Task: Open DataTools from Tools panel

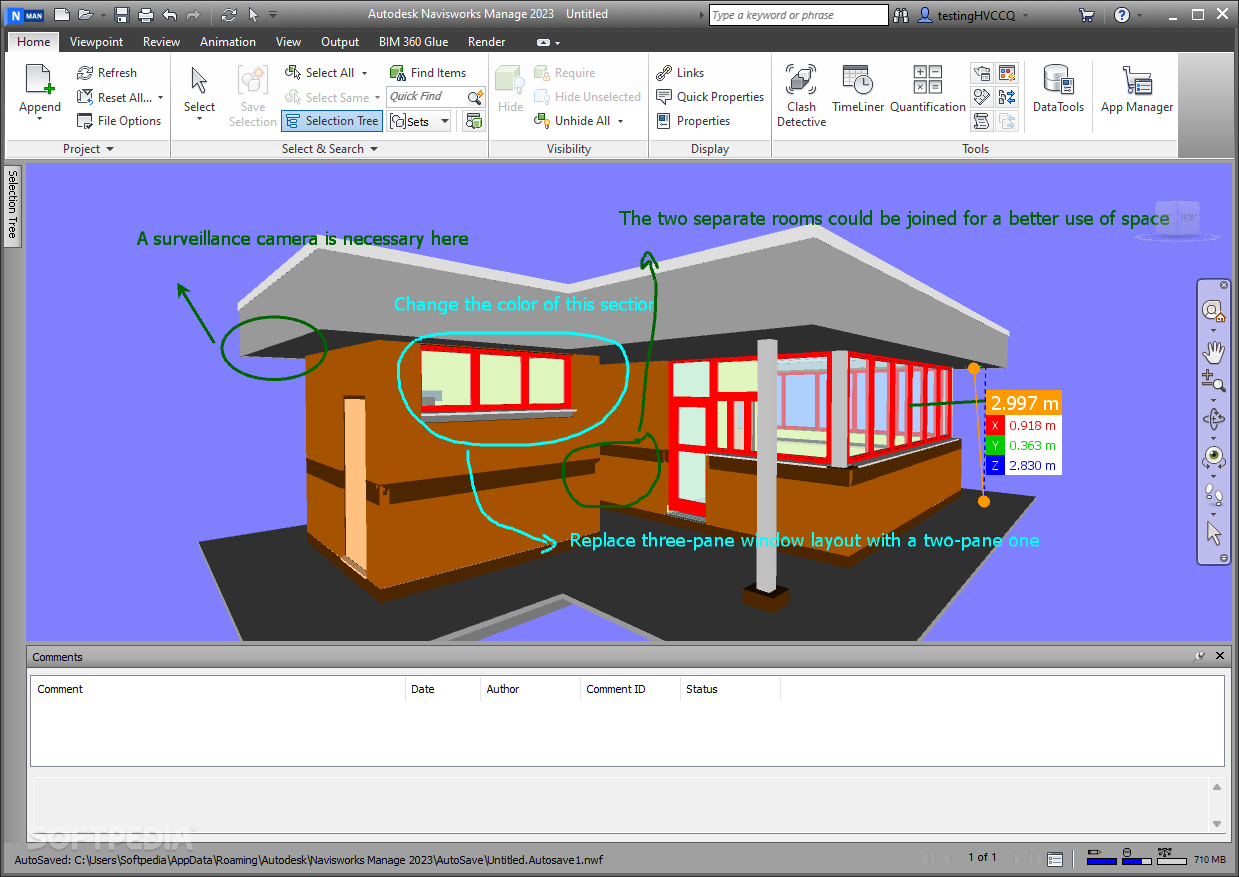Action: pos(1058,89)
